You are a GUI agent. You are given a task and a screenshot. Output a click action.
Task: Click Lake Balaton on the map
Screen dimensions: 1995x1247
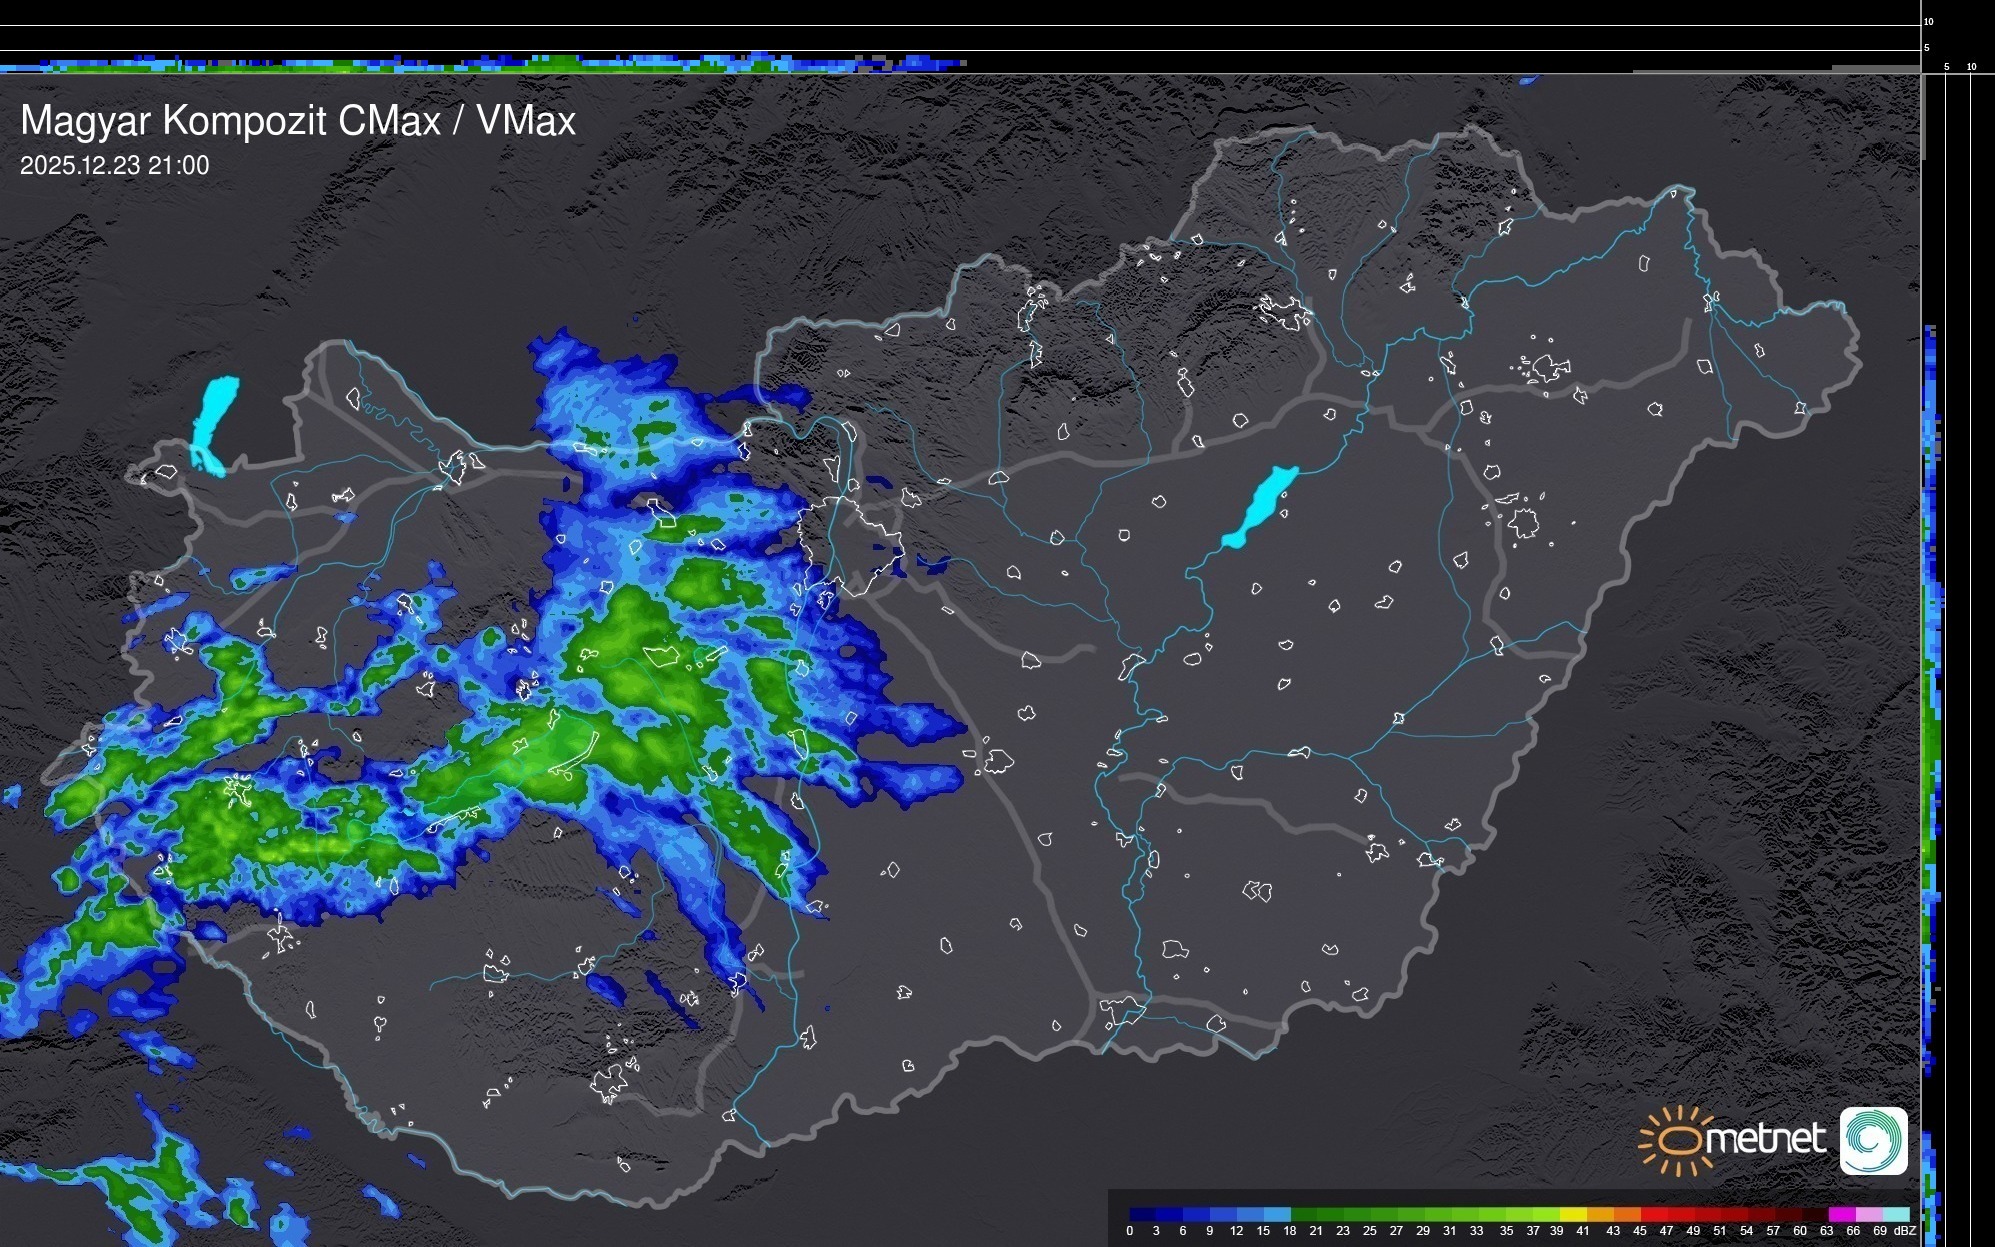(1260, 507)
